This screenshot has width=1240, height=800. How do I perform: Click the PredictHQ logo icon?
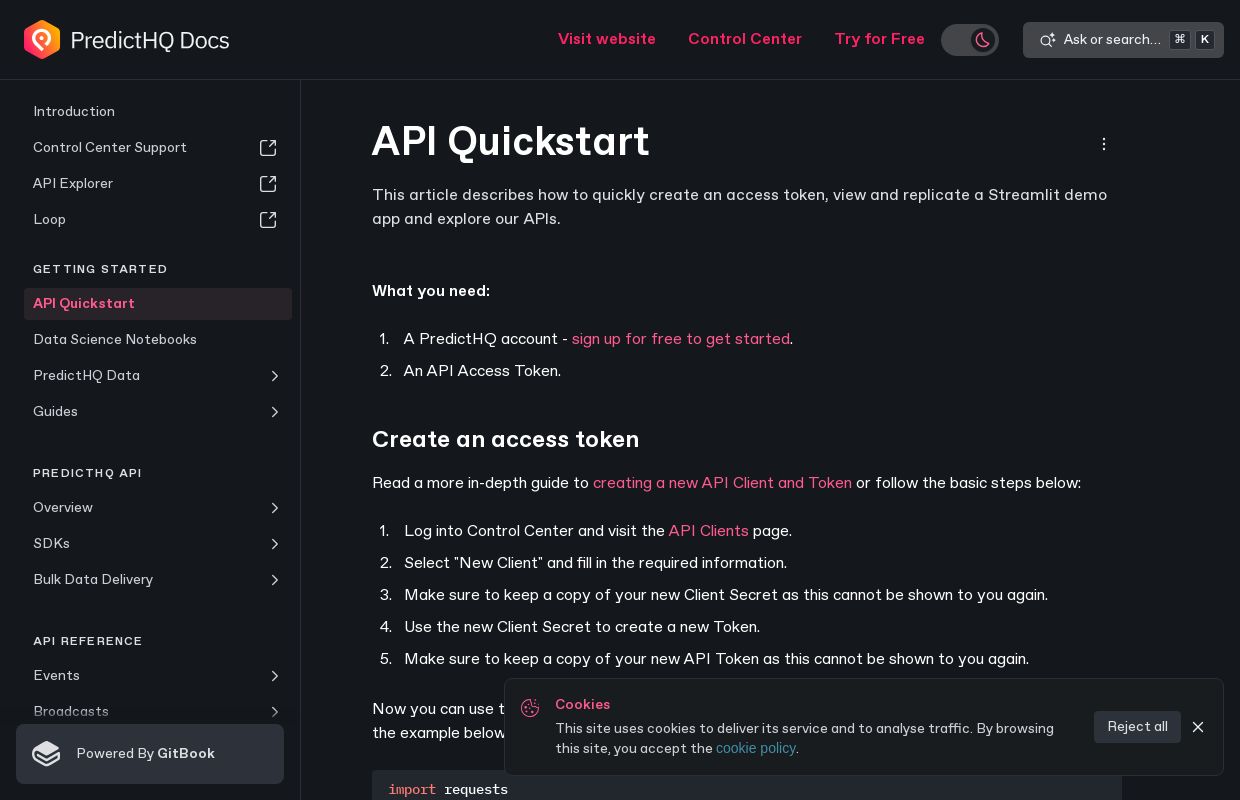point(42,40)
